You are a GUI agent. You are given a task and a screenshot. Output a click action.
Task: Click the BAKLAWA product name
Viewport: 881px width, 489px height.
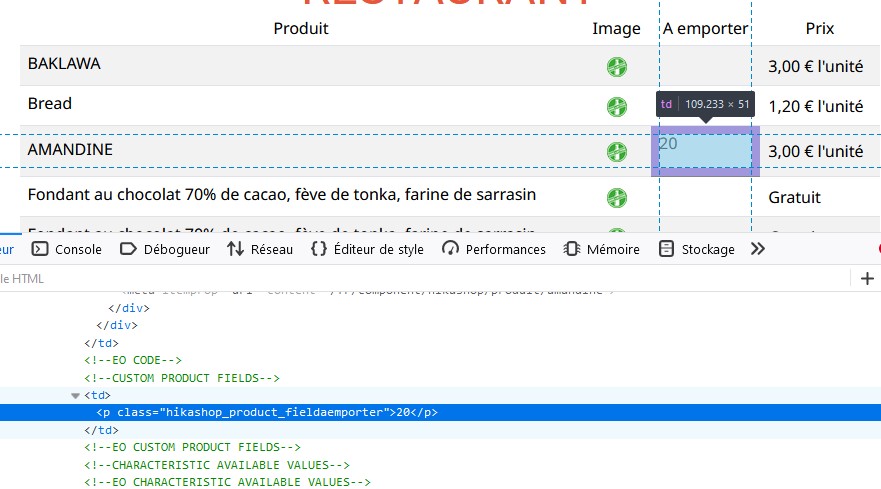64,64
